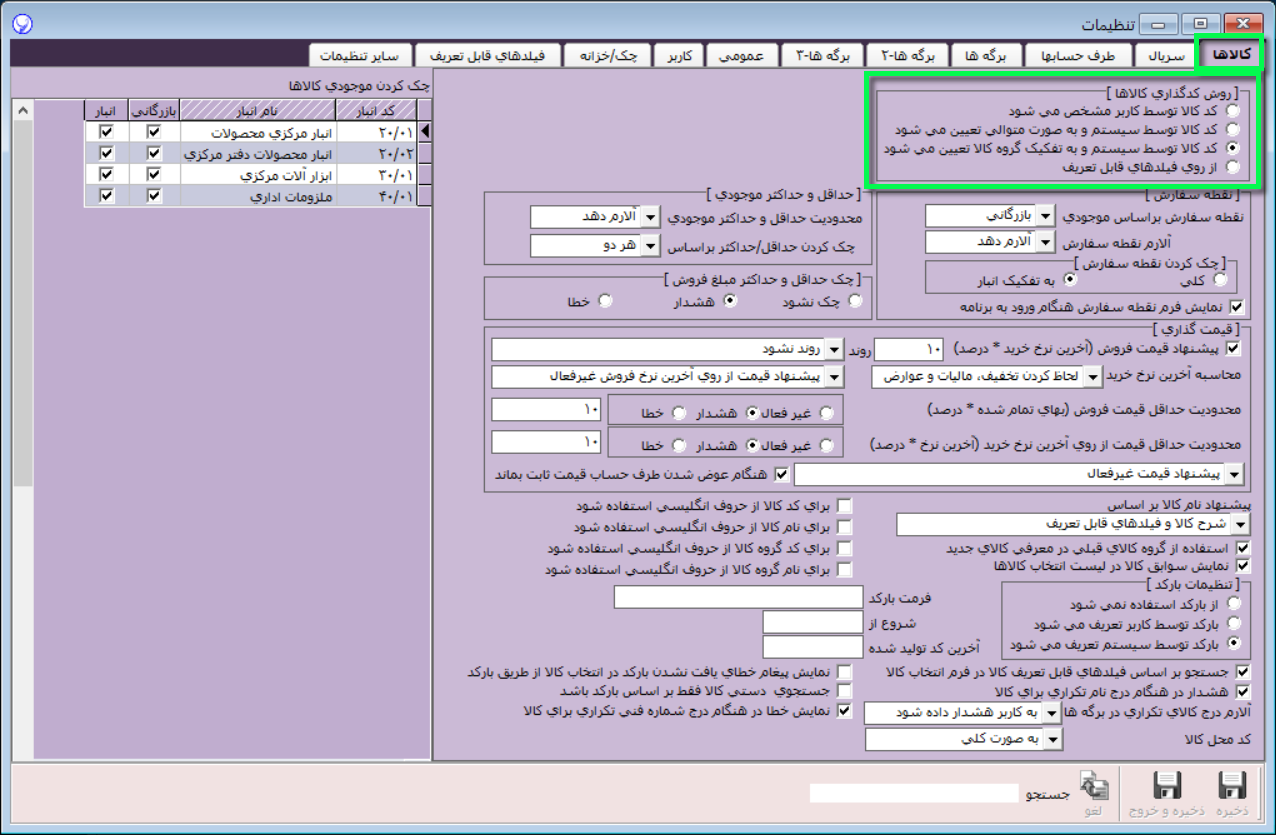This screenshot has height=835, width=1276.
Task: Click the لغو (Cancel) icon
Action: (1095, 787)
